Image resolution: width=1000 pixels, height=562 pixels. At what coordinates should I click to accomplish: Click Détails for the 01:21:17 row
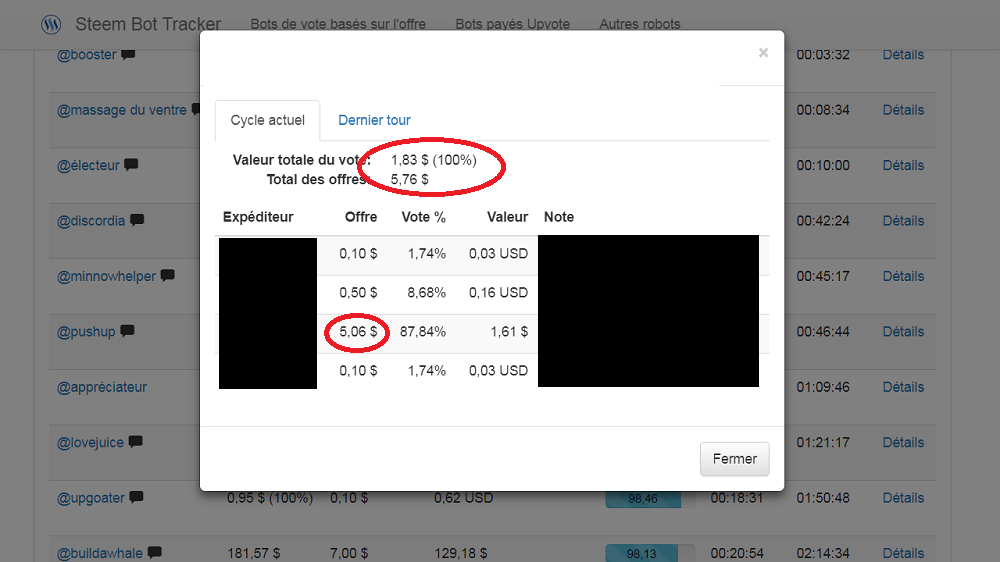903,443
